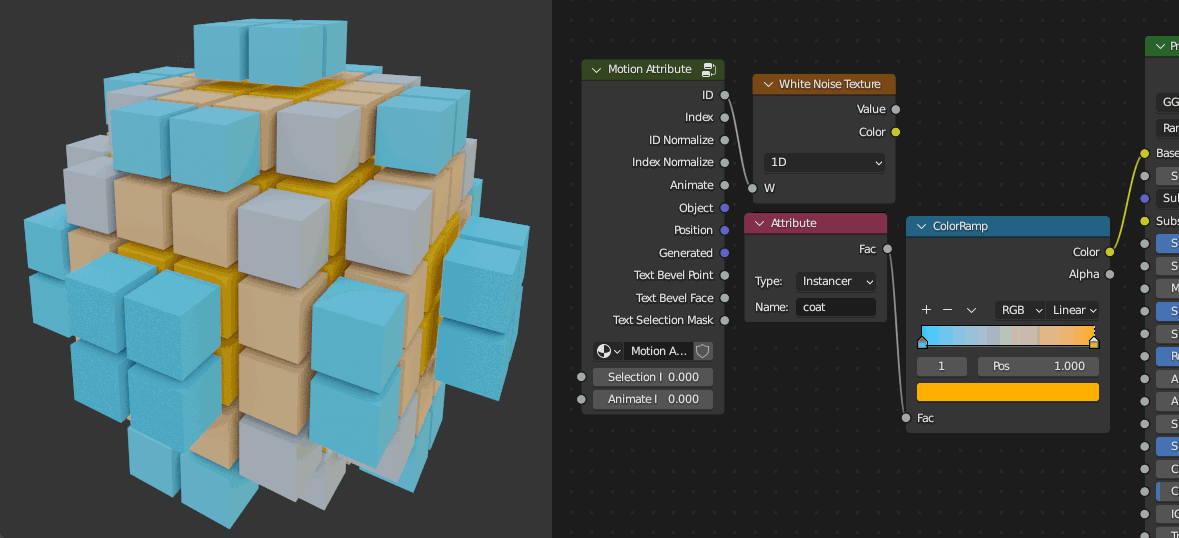Open the orange stop color swatch
The width and height of the screenshot is (1179, 538).
tap(1008, 392)
